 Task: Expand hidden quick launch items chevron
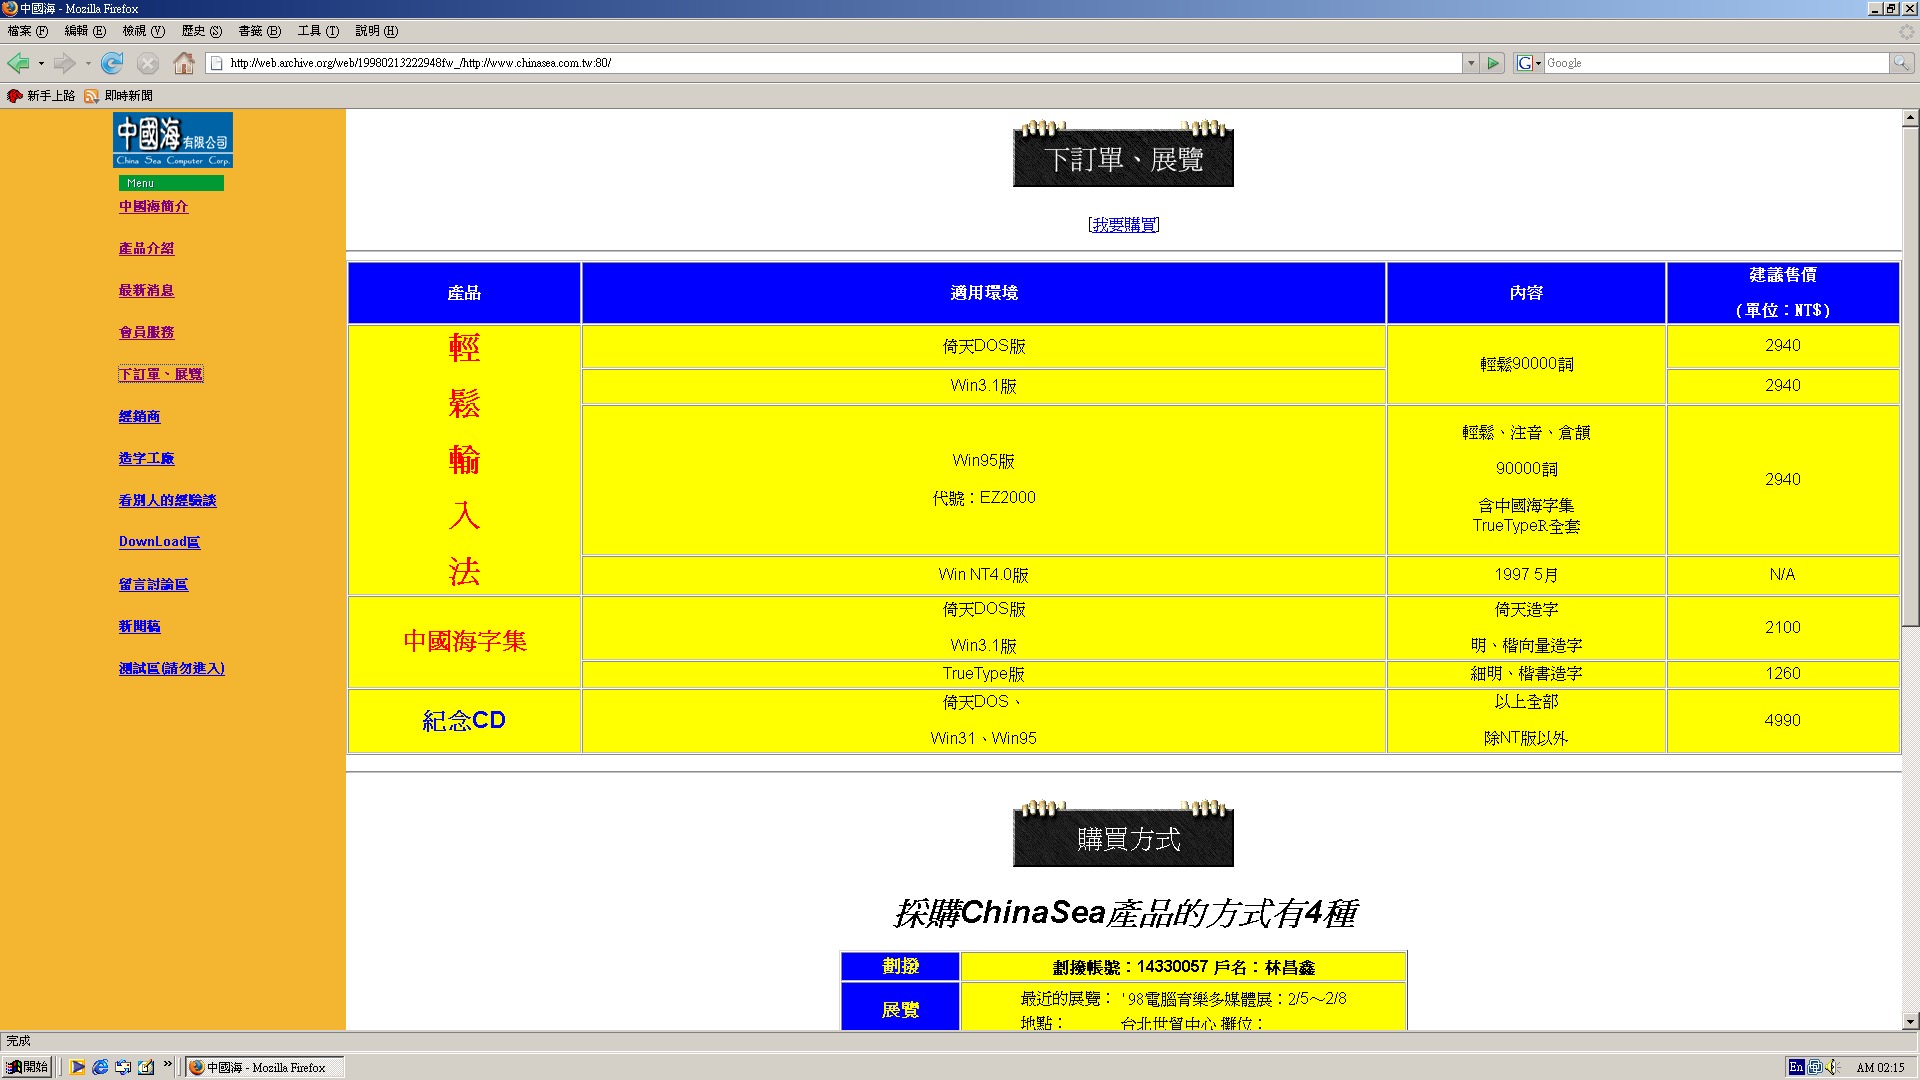(168, 1064)
